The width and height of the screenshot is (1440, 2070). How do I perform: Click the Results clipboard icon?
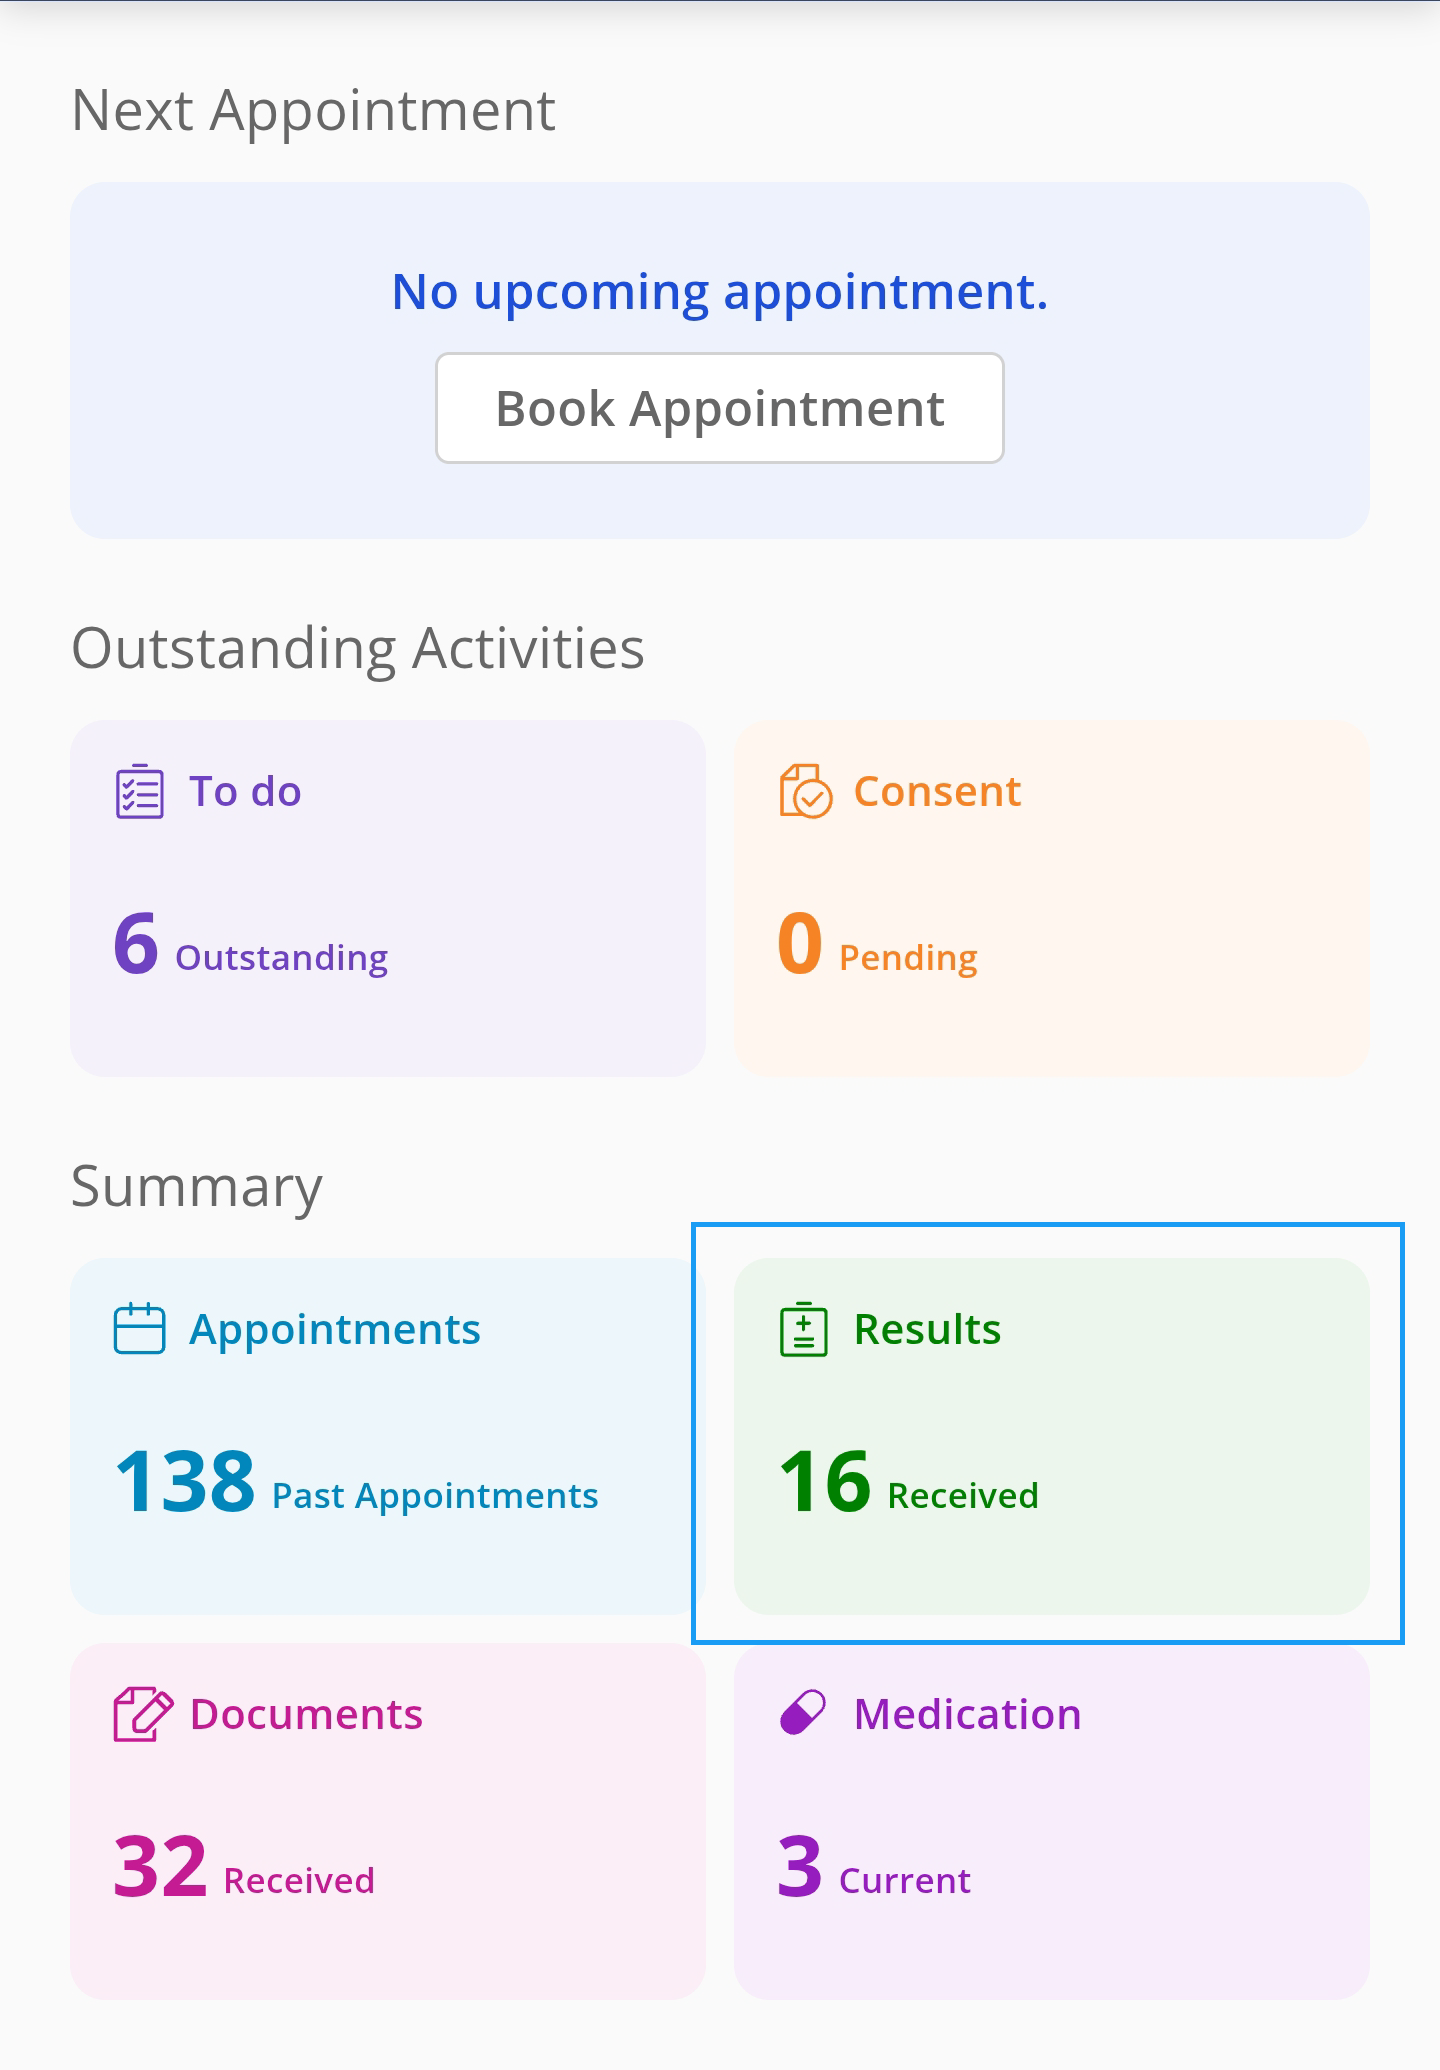click(803, 1330)
